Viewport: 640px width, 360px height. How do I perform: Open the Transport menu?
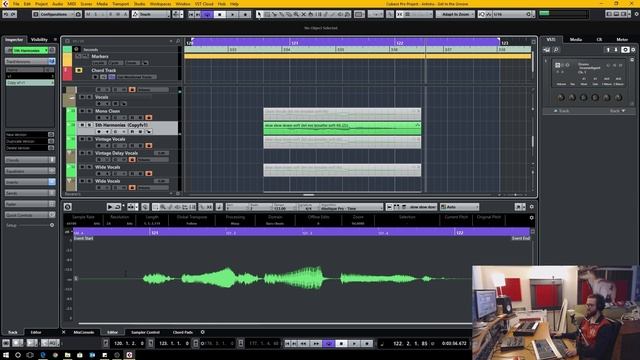[x=120, y=4]
